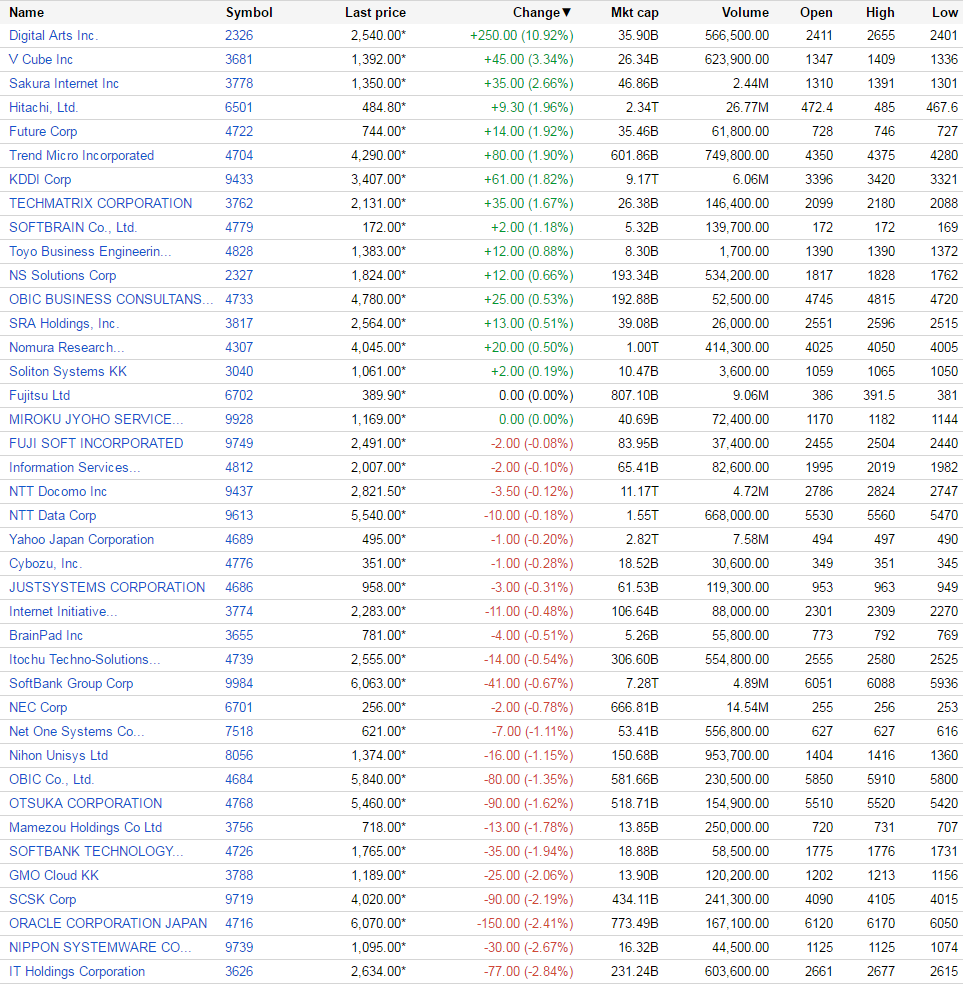Open FUJI SOFT INCORPORATED link
The height and width of the screenshot is (986, 963).
coord(96,443)
